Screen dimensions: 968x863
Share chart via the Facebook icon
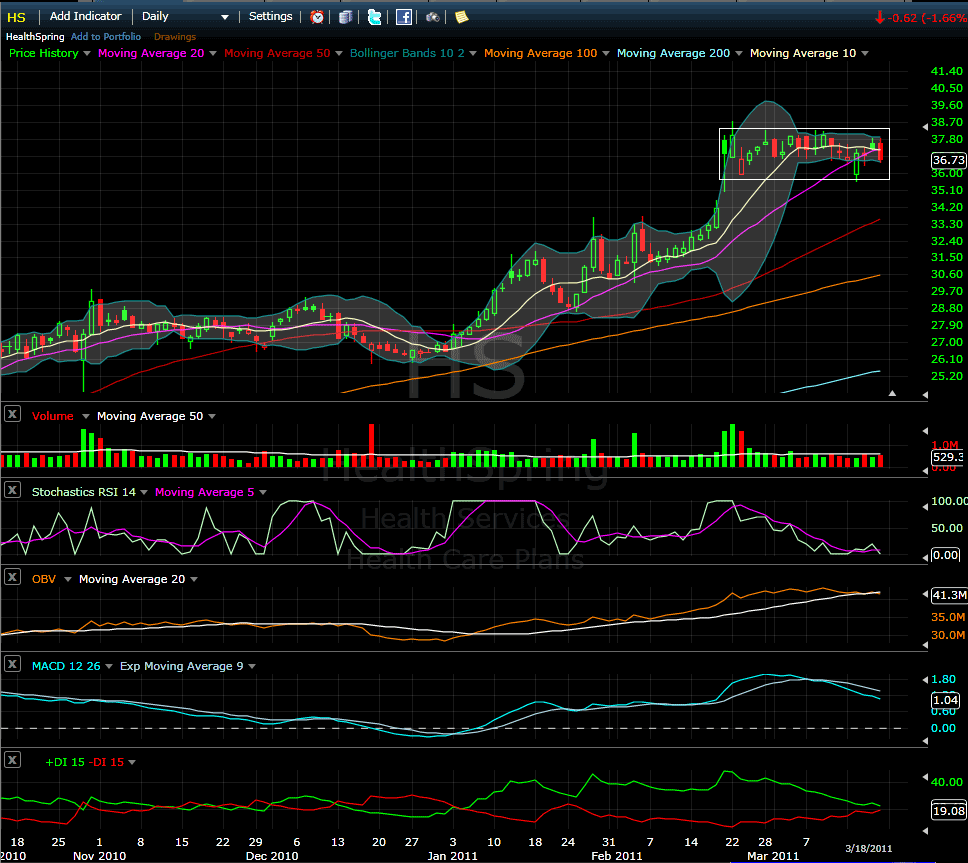click(x=404, y=17)
